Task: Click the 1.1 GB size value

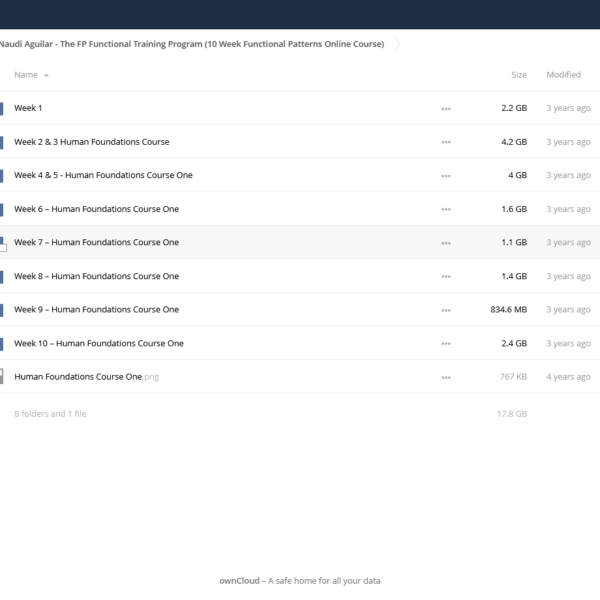Action: [514, 242]
